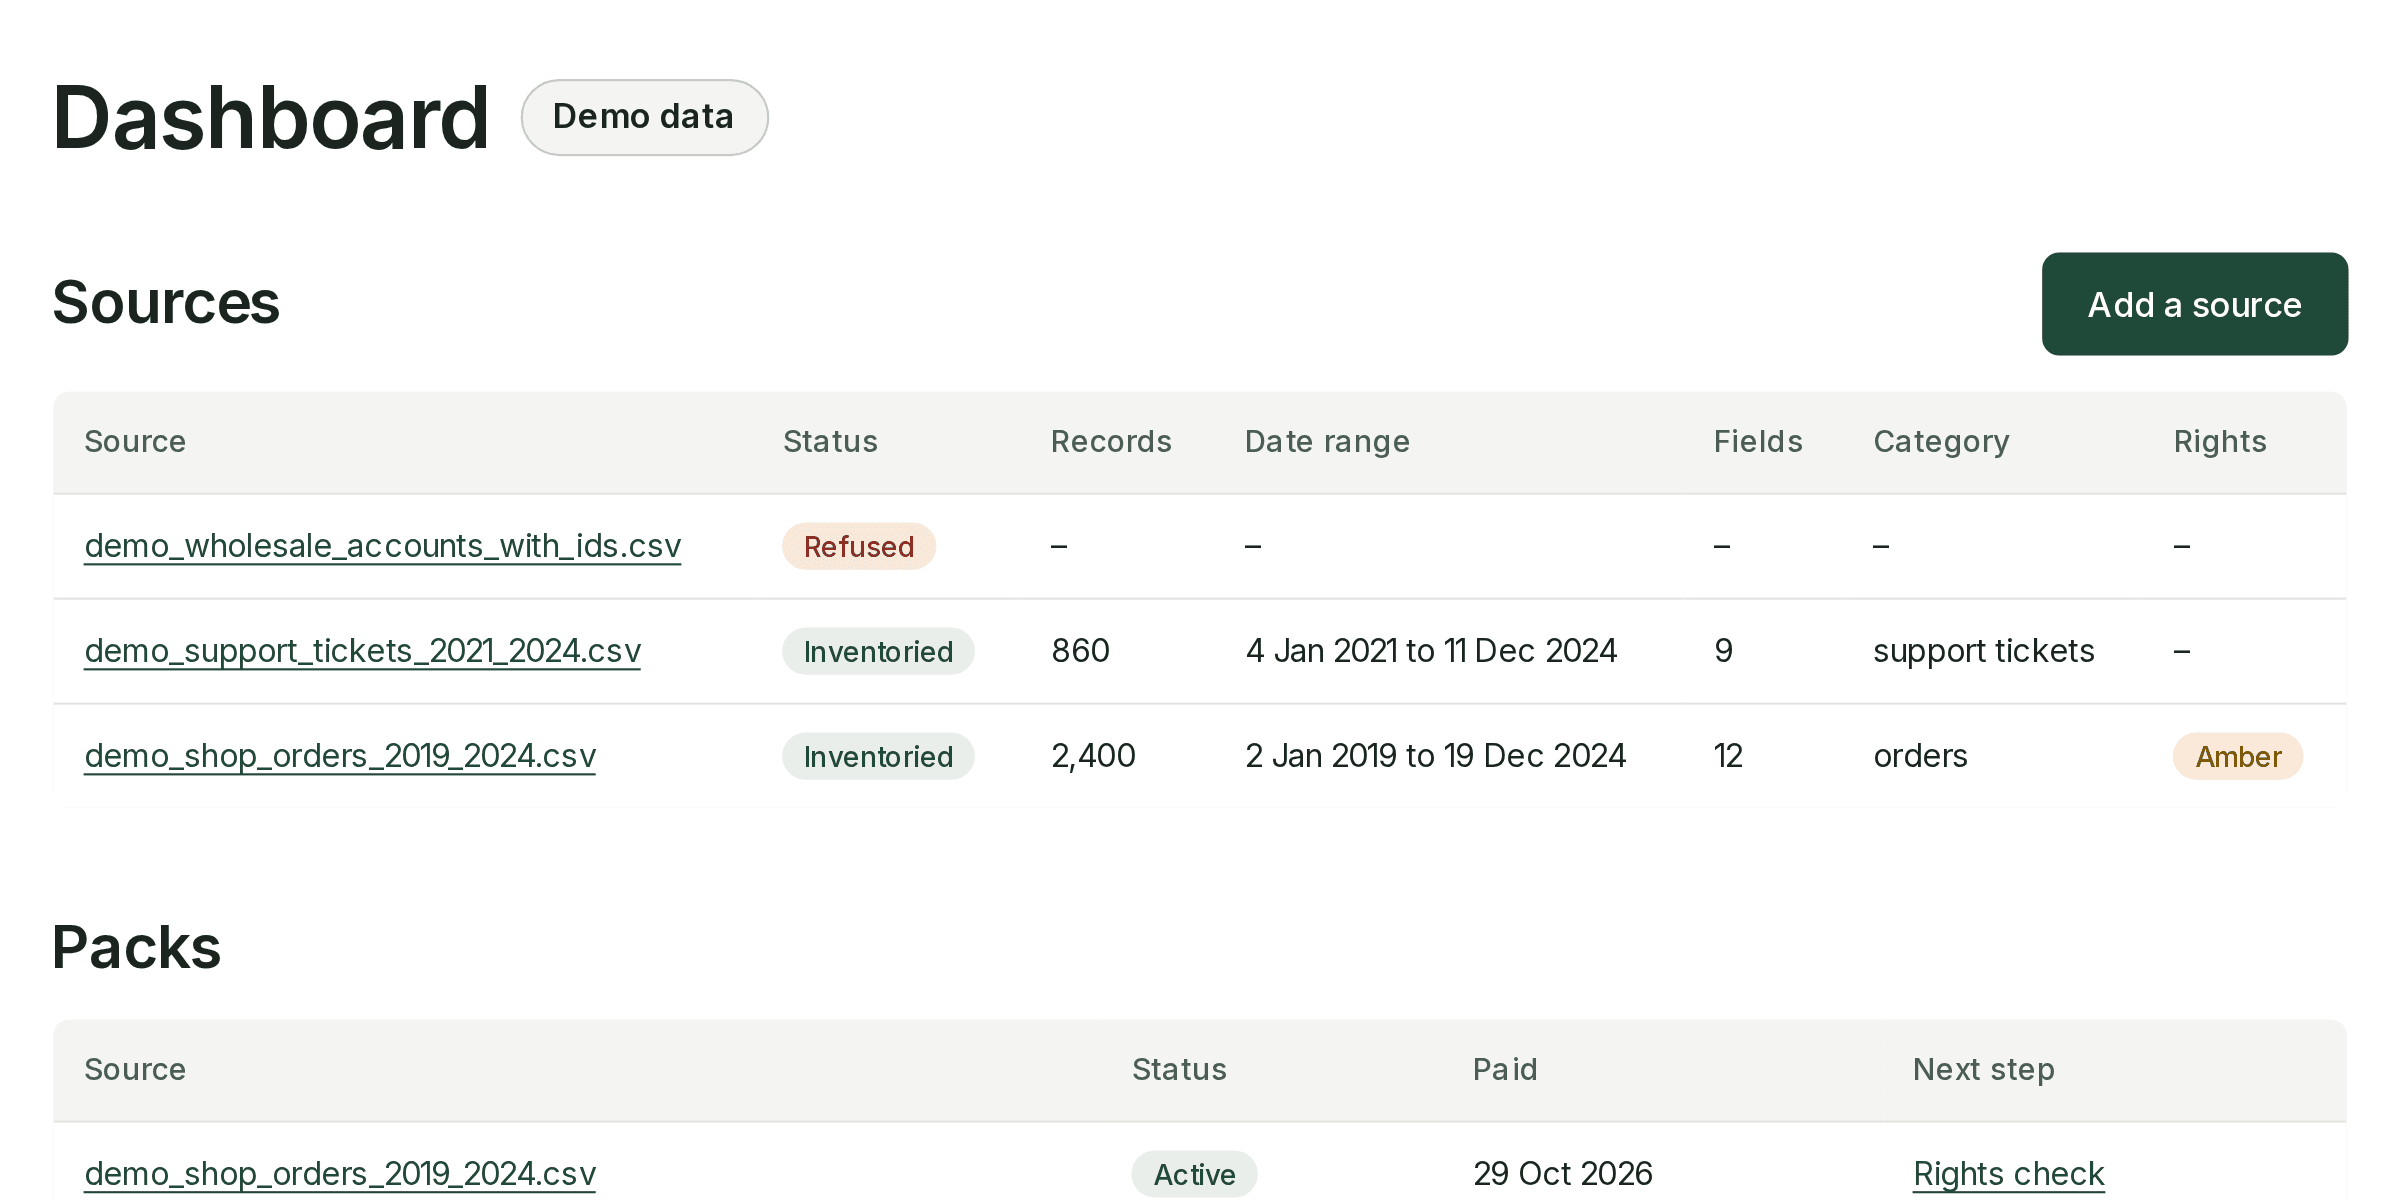Open demo_support_tickets_2021_2024.csv source link
The height and width of the screenshot is (1200, 2400).
(362, 651)
